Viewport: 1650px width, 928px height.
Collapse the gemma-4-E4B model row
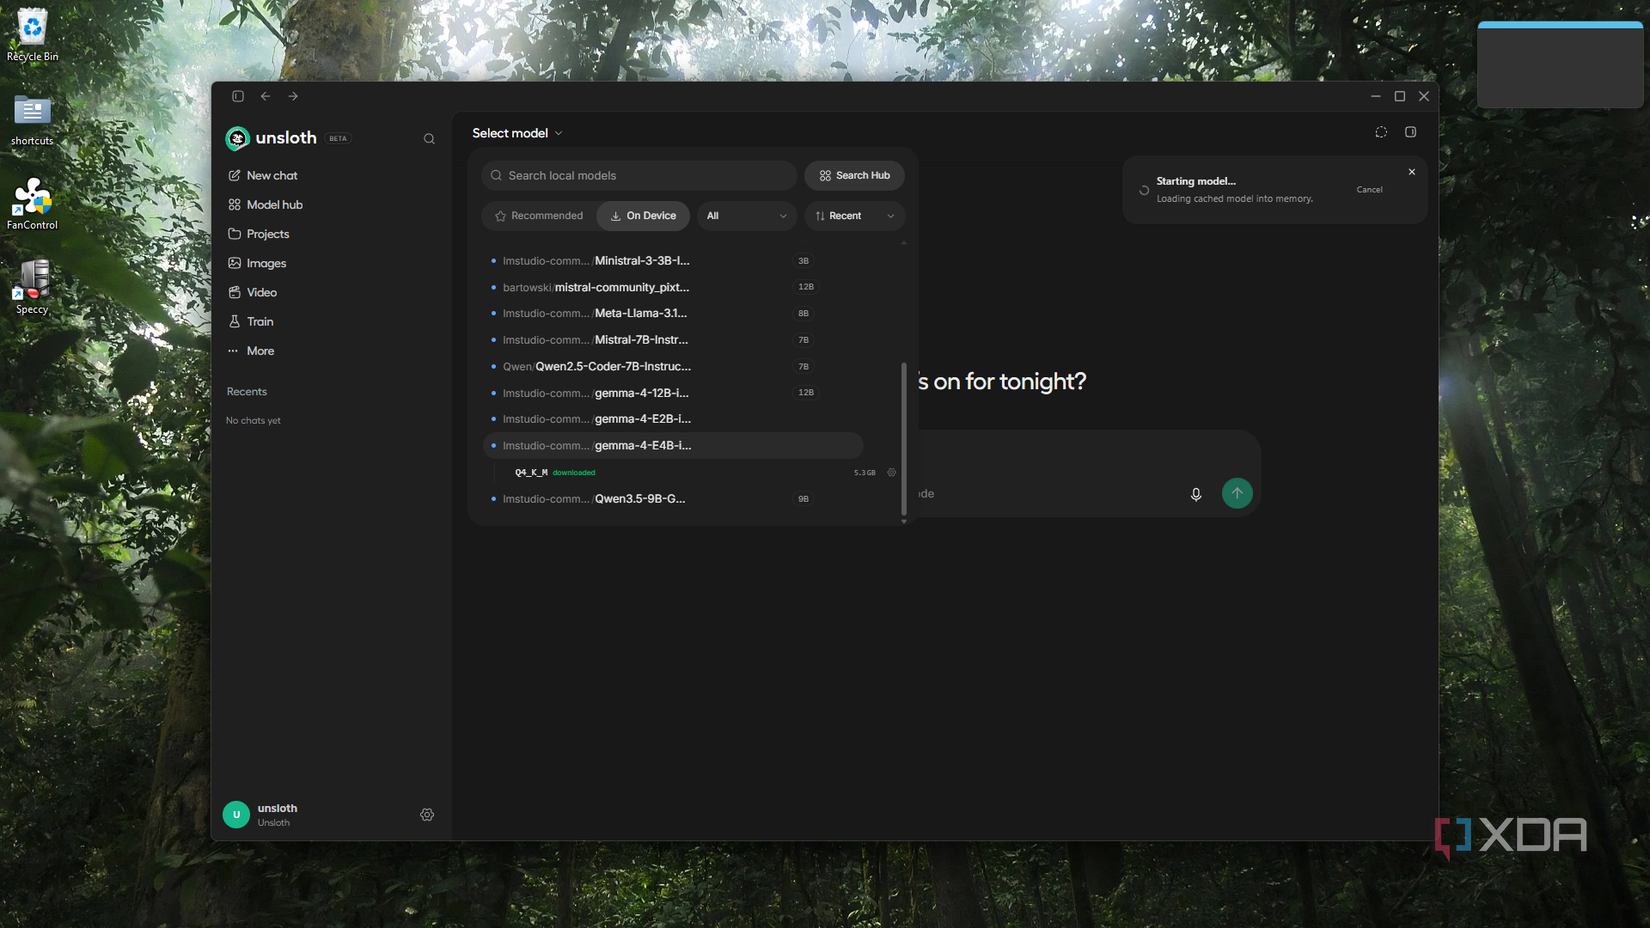[672, 446]
